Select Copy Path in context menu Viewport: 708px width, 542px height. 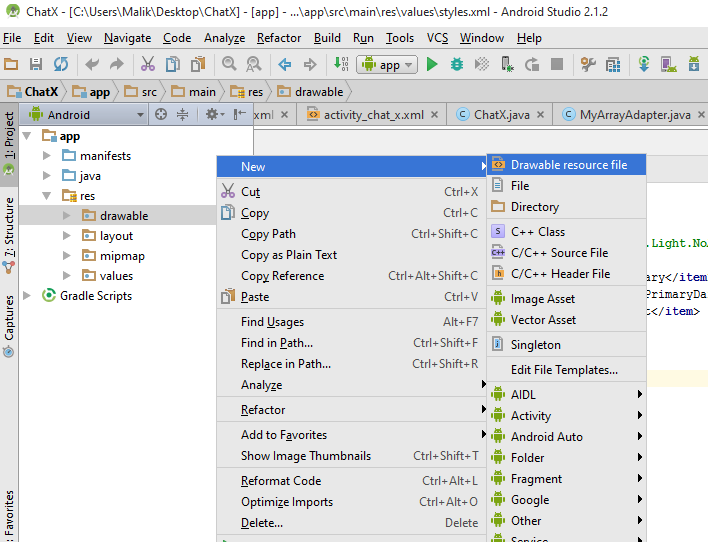click(351, 234)
